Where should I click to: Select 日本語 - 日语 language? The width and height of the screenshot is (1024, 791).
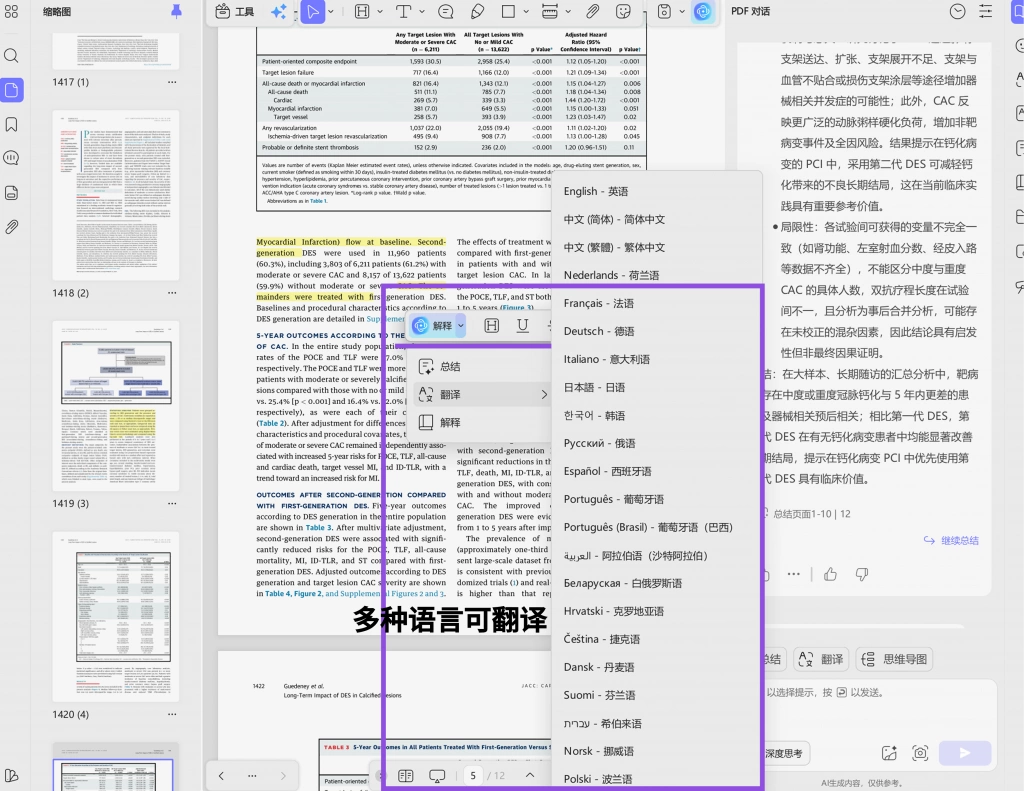pyautogui.click(x=656, y=387)
